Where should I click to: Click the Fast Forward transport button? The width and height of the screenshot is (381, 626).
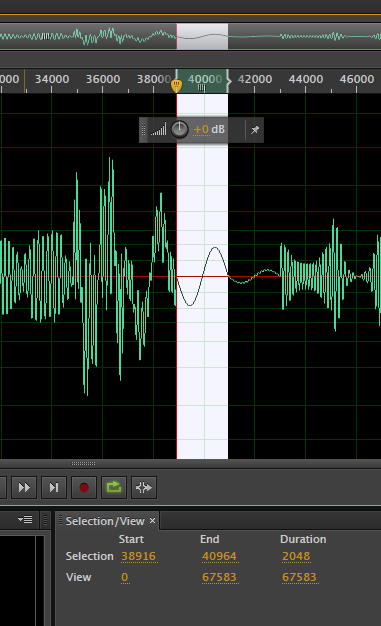pyautogui.click(x=24, y=487)
